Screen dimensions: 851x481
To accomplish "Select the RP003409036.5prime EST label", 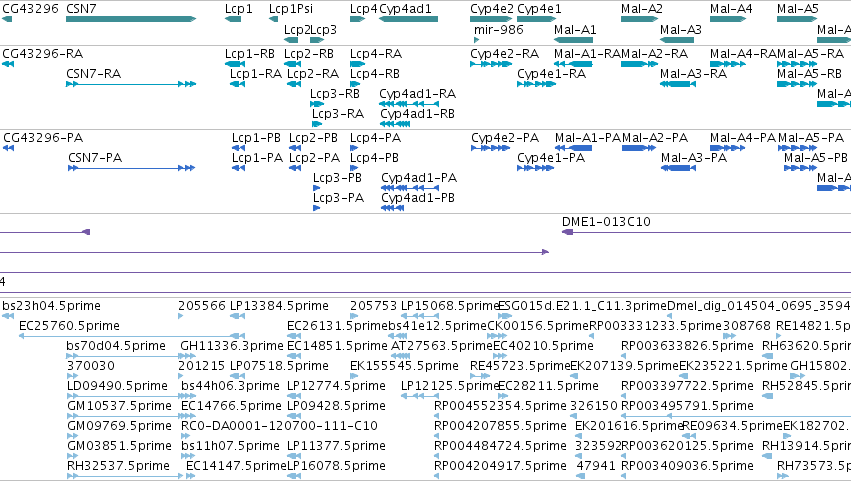I will click(688, 466).
